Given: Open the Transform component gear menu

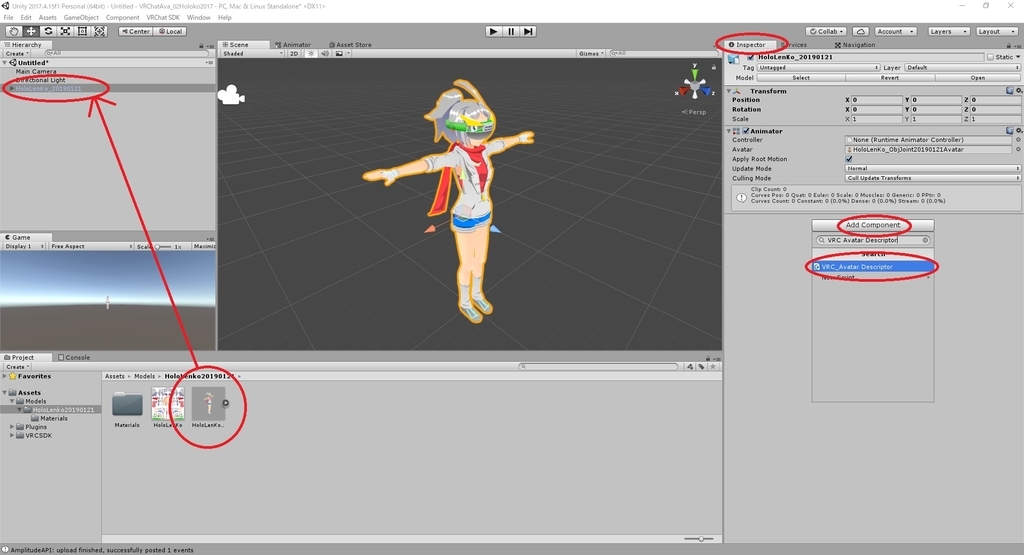Looking at the screenshot, I should click(x=1018, y=91).
